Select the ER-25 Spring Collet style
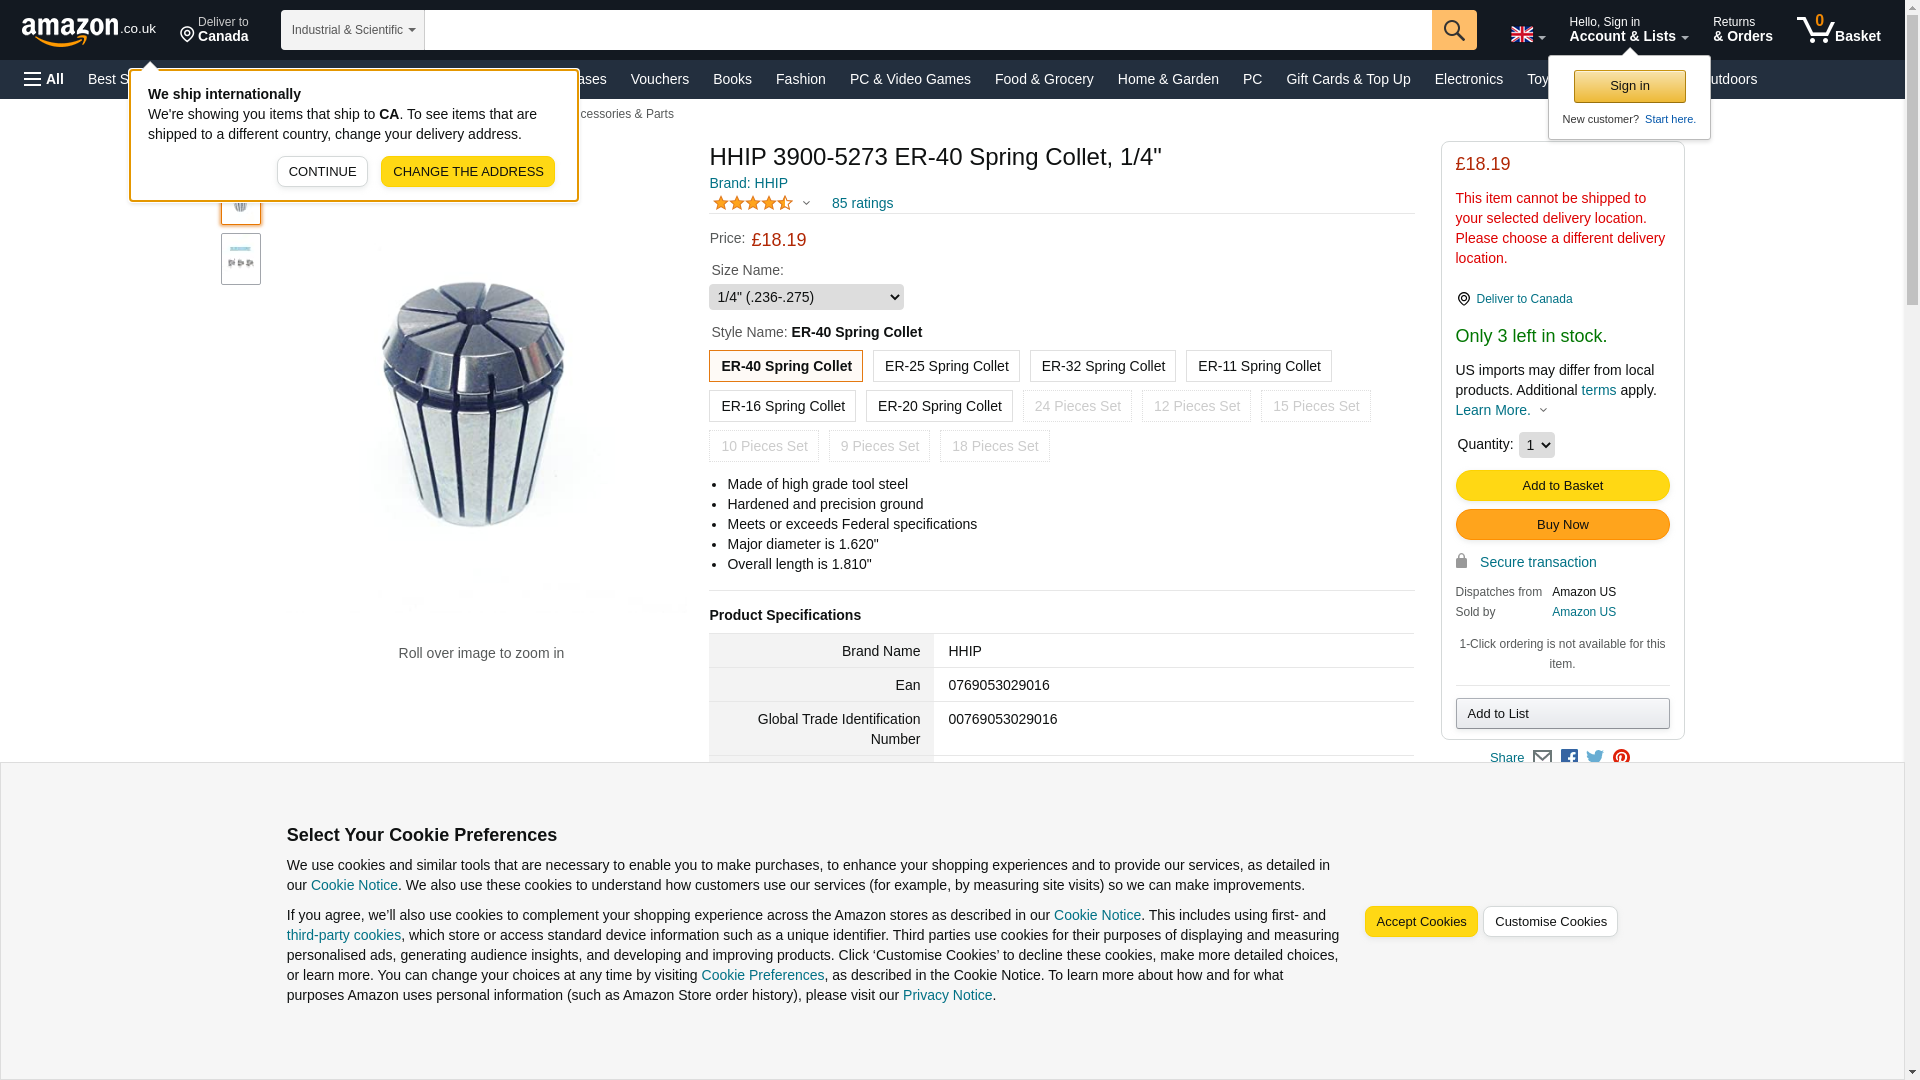 click(x=945, y=366)
